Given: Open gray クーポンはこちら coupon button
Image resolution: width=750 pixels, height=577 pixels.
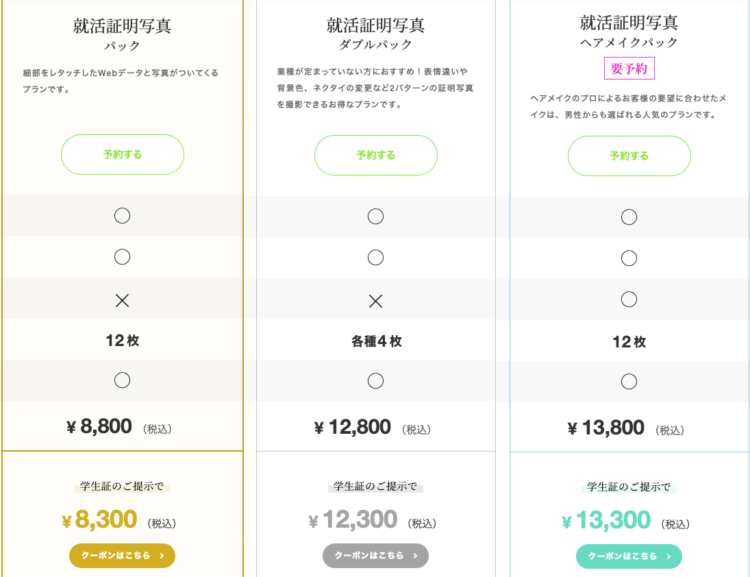Looking at the screenshot, I should (375, 555).
